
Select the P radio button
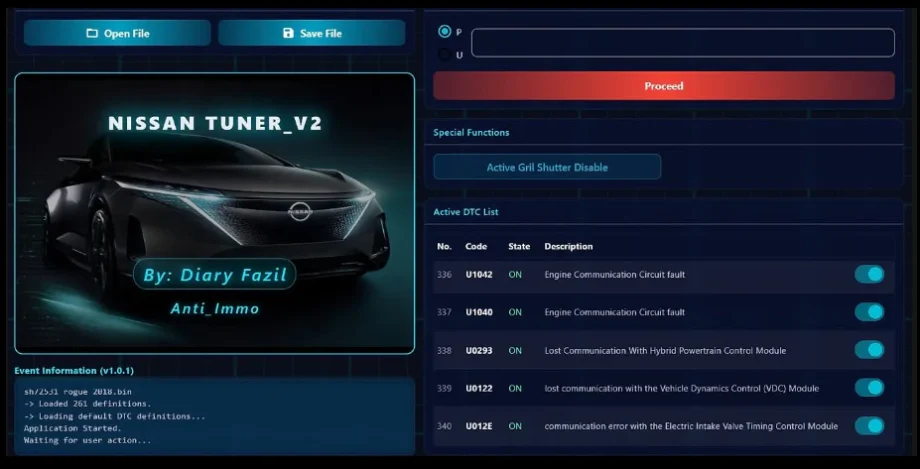click(x=445, y=32)
